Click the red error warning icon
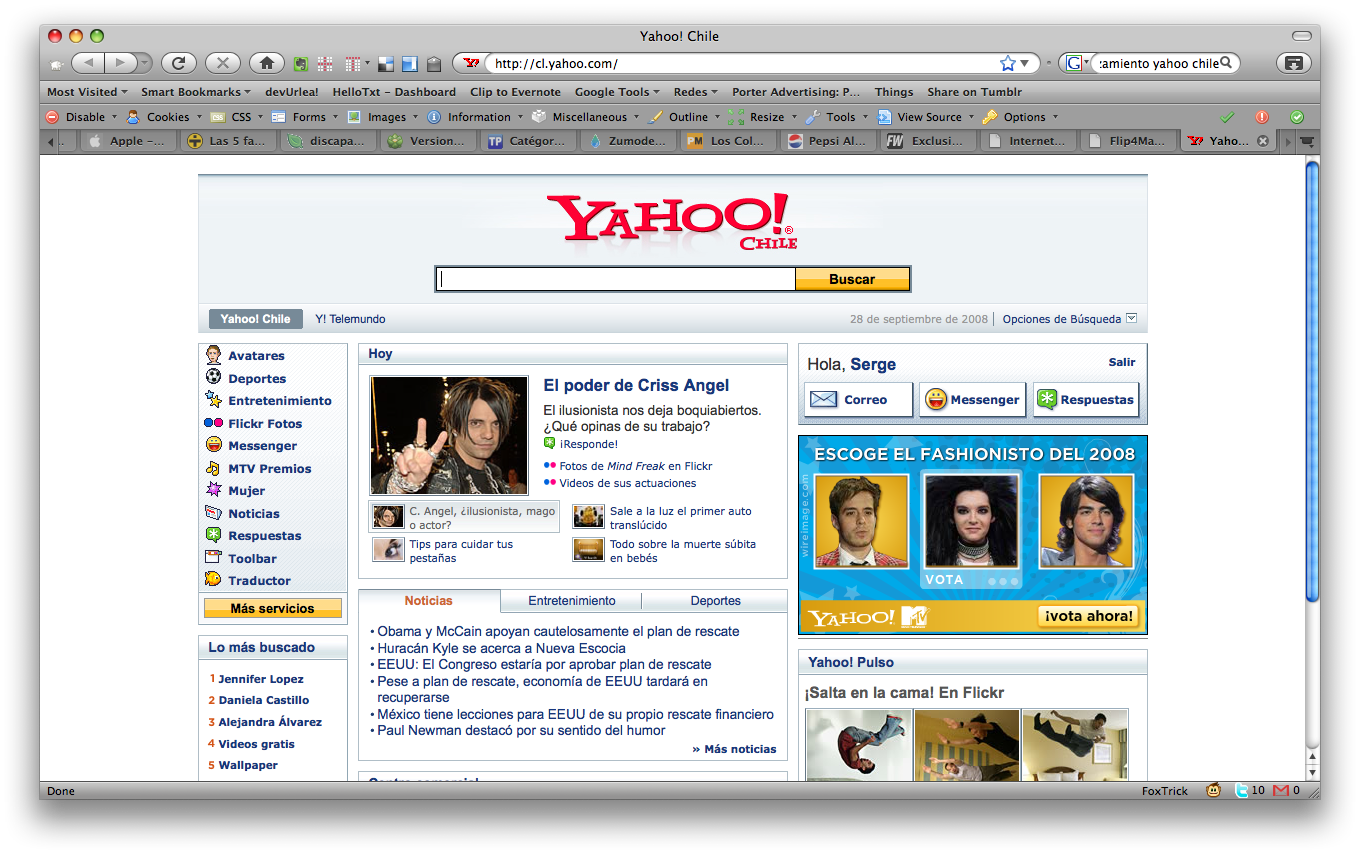Screen dimensions: 1360x854 click(1262, 117)
